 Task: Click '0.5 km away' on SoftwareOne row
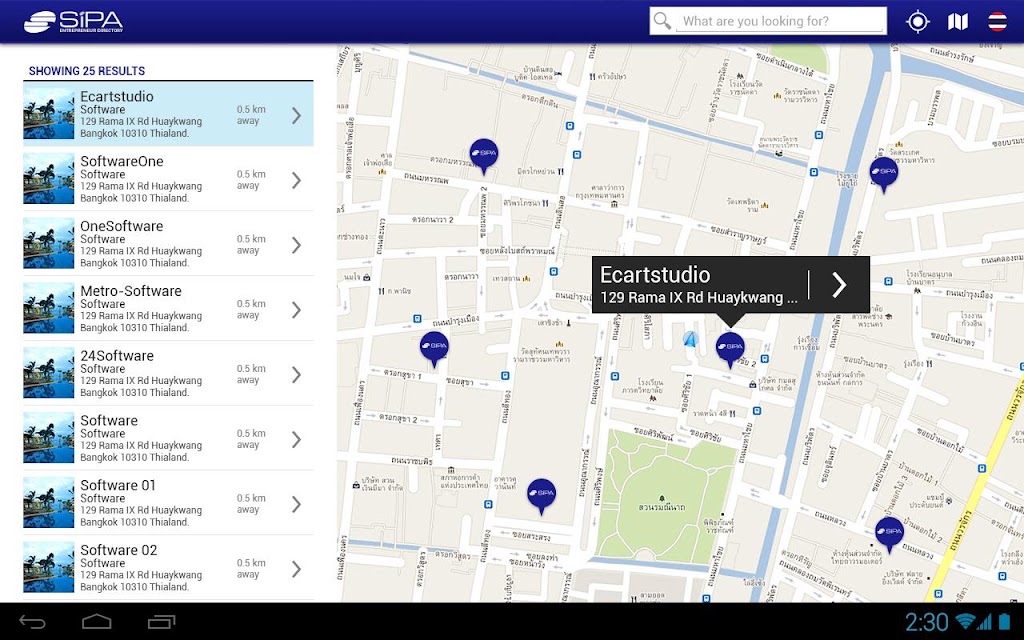(x=251, y=180)
